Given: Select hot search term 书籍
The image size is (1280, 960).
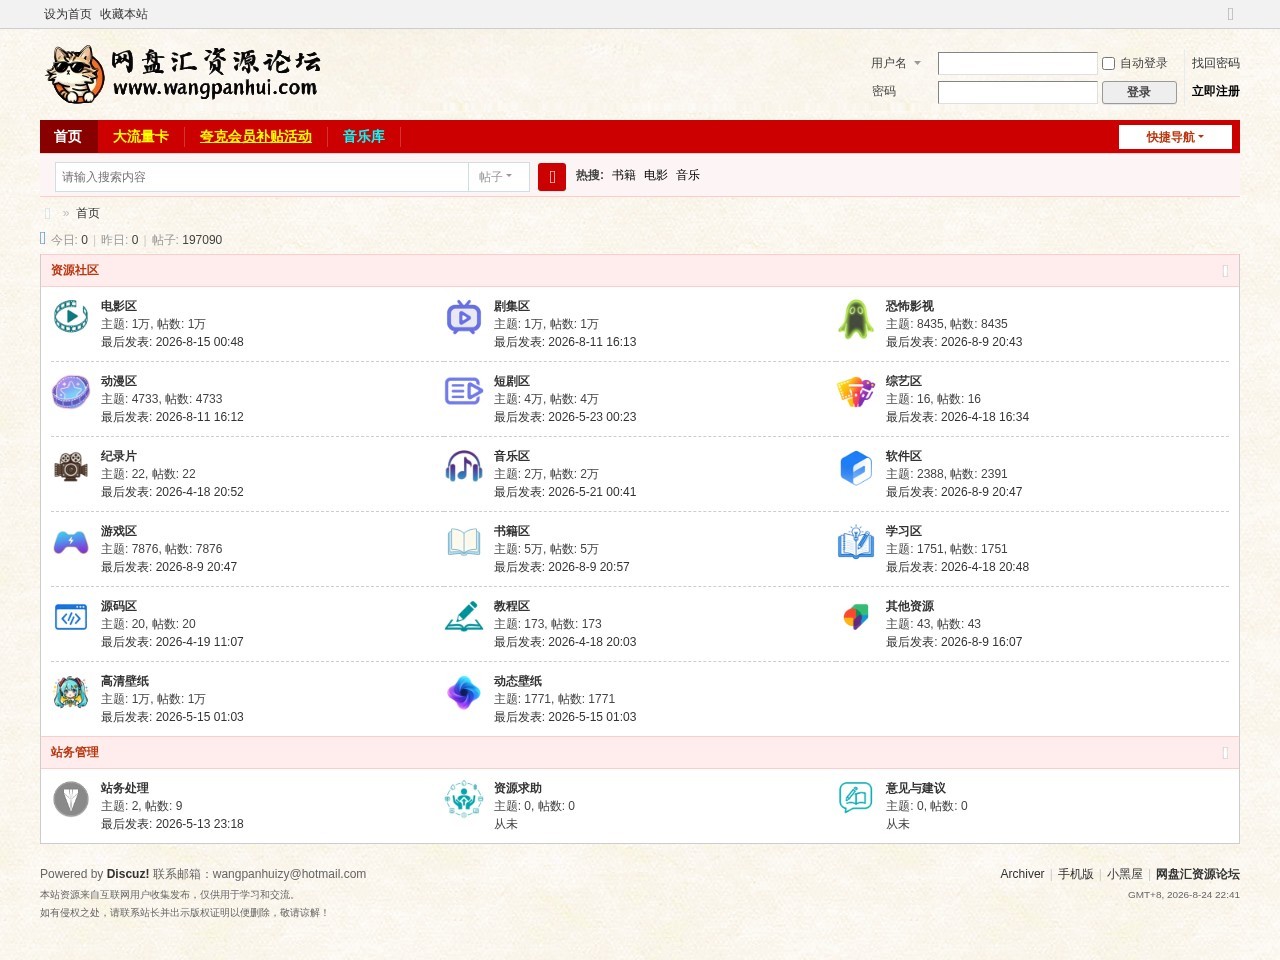Looking at the screenshot, I should (x=624, y=175).
